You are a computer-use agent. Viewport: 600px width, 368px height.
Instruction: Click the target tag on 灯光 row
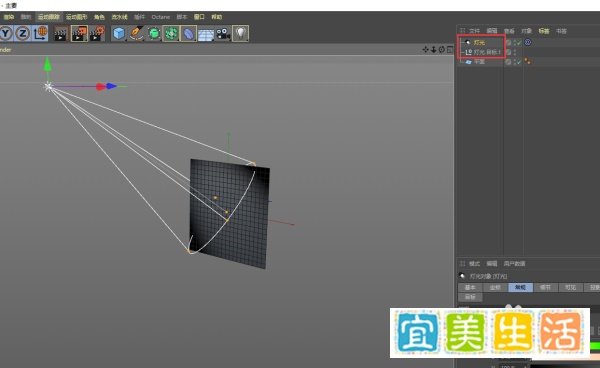tap(528, 42)
